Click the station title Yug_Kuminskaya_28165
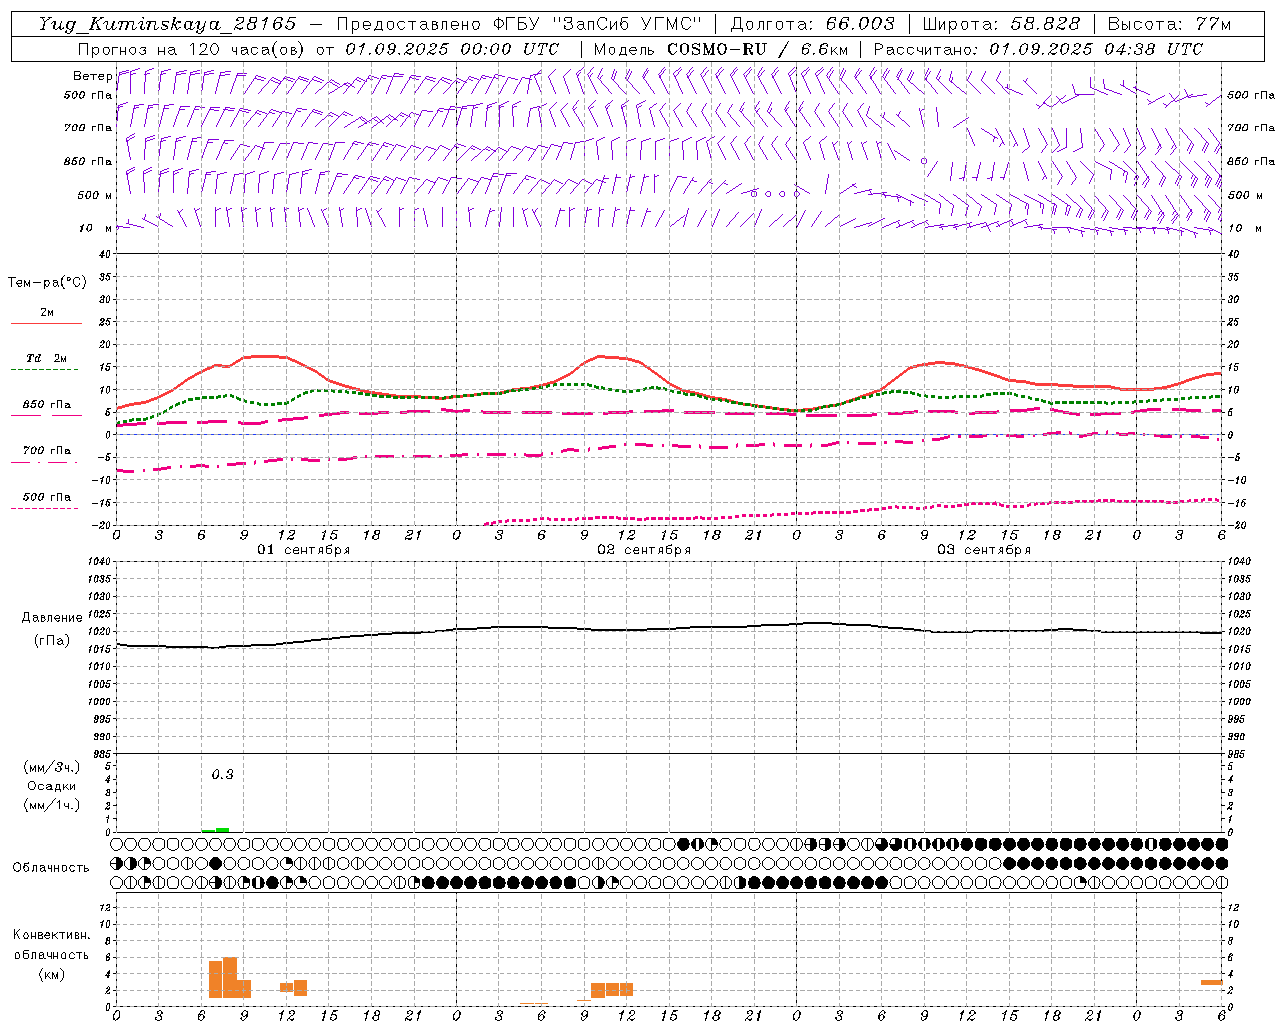This screenshot has width=1280, height=1024. (x=167, y=24)
